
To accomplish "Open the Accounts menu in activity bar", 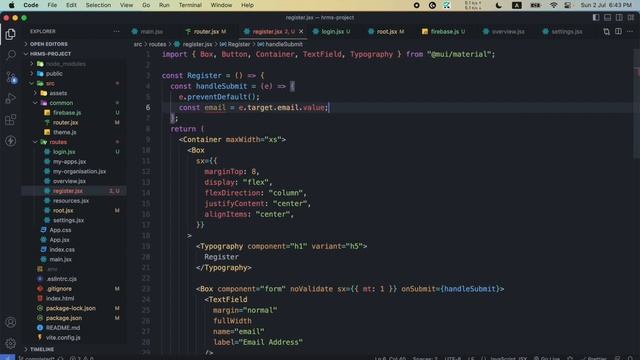I will coord(11,322).
